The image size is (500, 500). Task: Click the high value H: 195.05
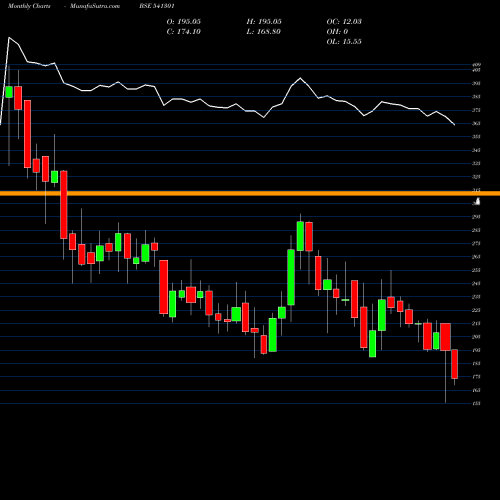click(264, 22)
